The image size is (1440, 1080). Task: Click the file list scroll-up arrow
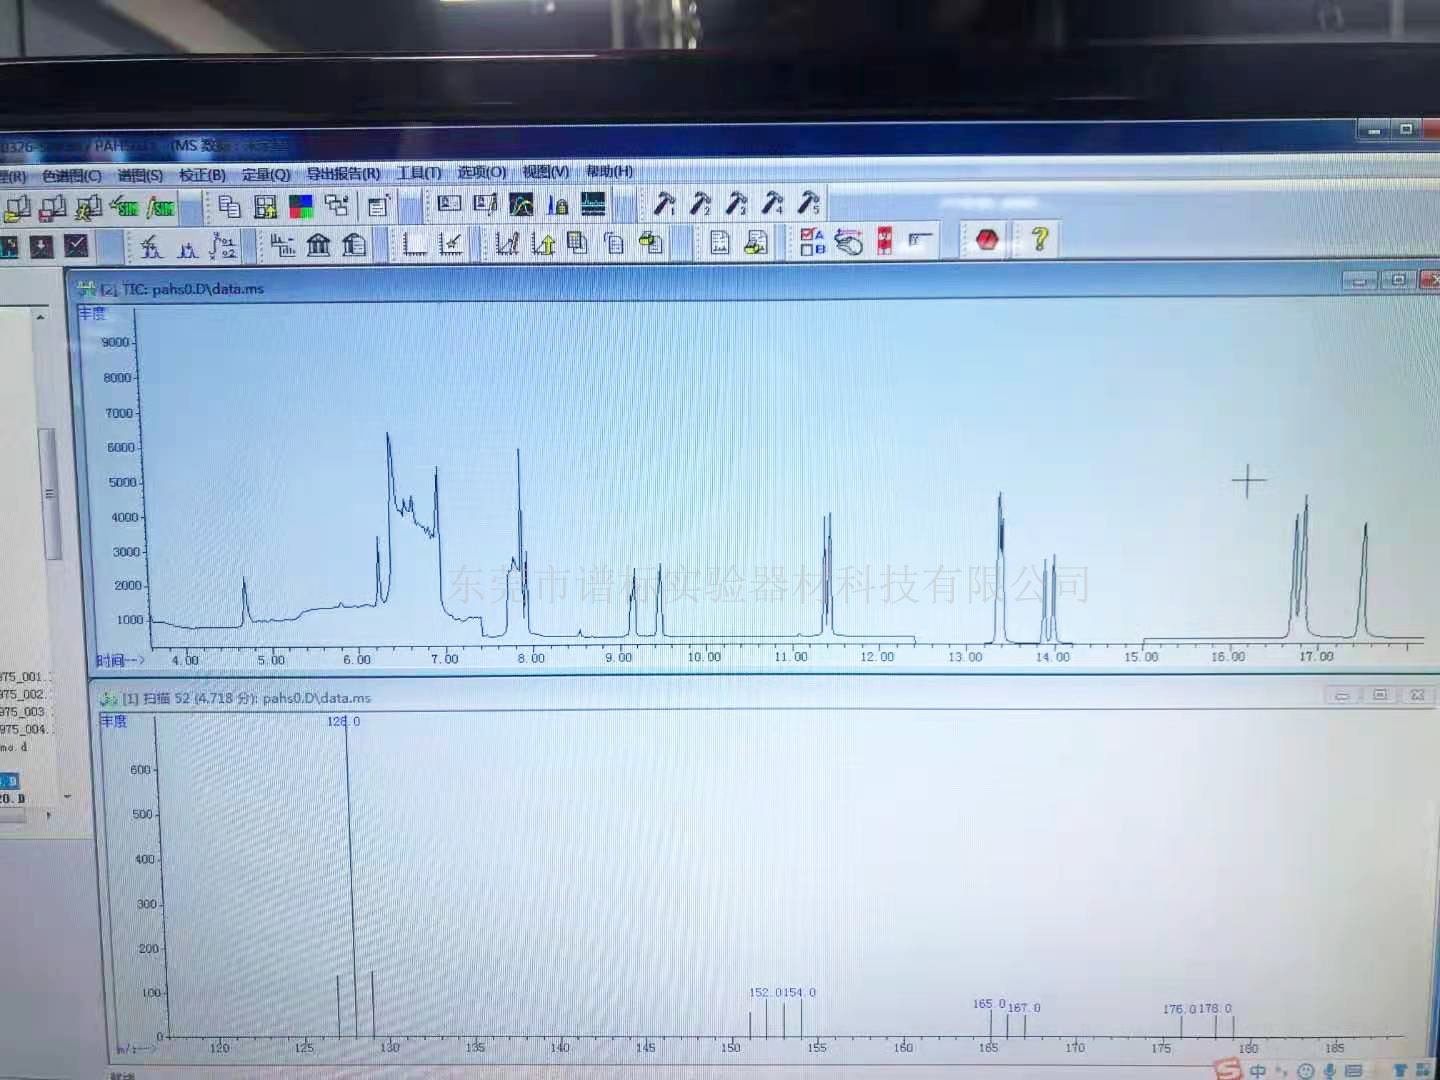coord(41,317)
